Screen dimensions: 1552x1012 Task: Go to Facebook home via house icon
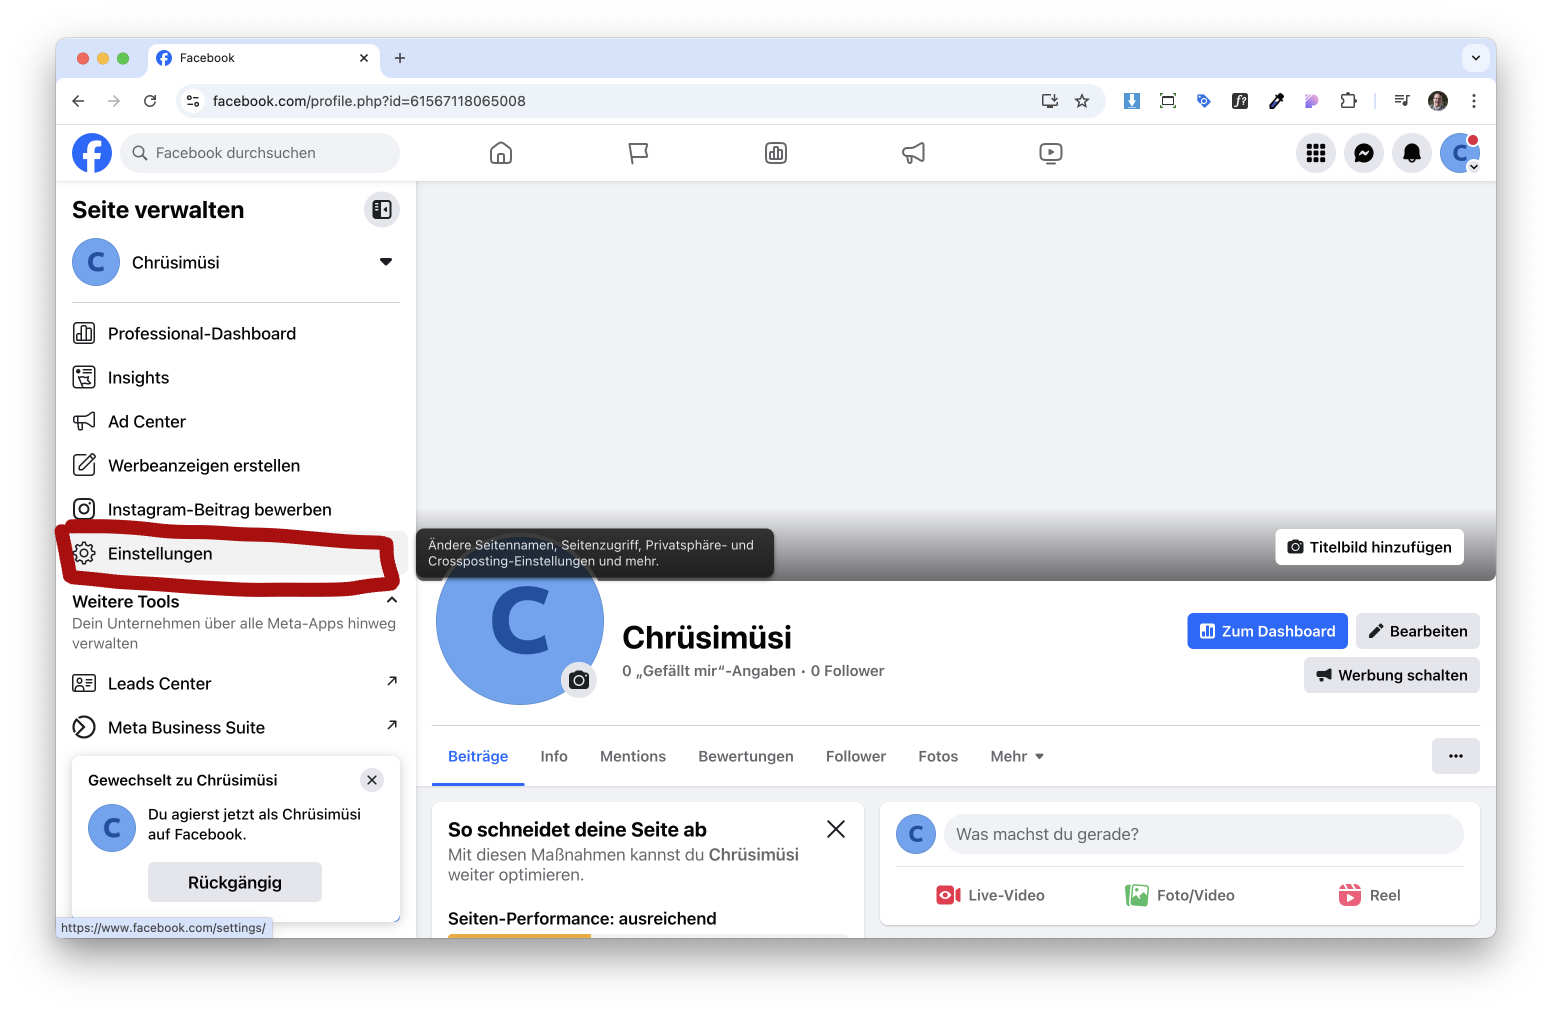pyautogui.click(x=501, y=153)
